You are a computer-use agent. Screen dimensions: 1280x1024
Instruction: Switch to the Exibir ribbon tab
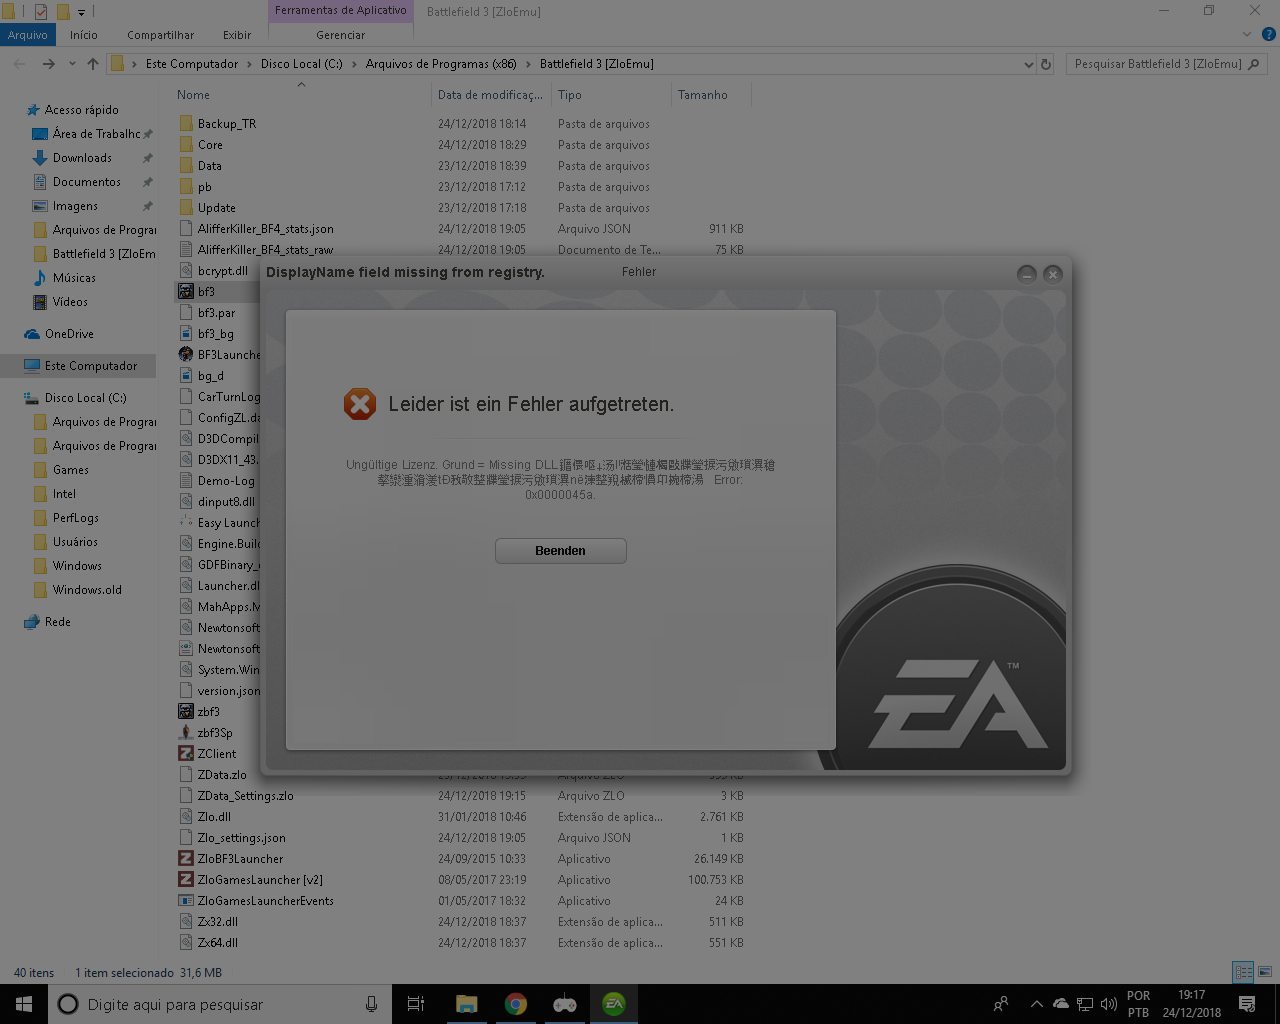point(237,35)
